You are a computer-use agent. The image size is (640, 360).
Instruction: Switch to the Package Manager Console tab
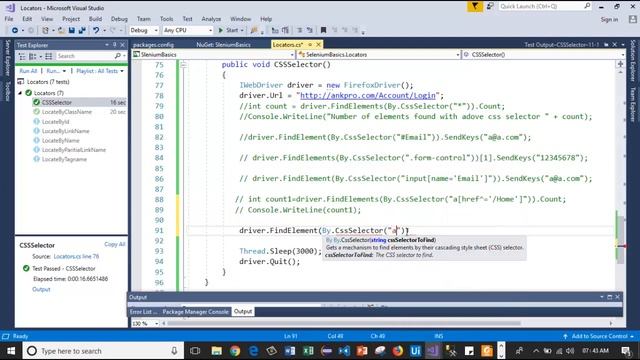[196, 311]
